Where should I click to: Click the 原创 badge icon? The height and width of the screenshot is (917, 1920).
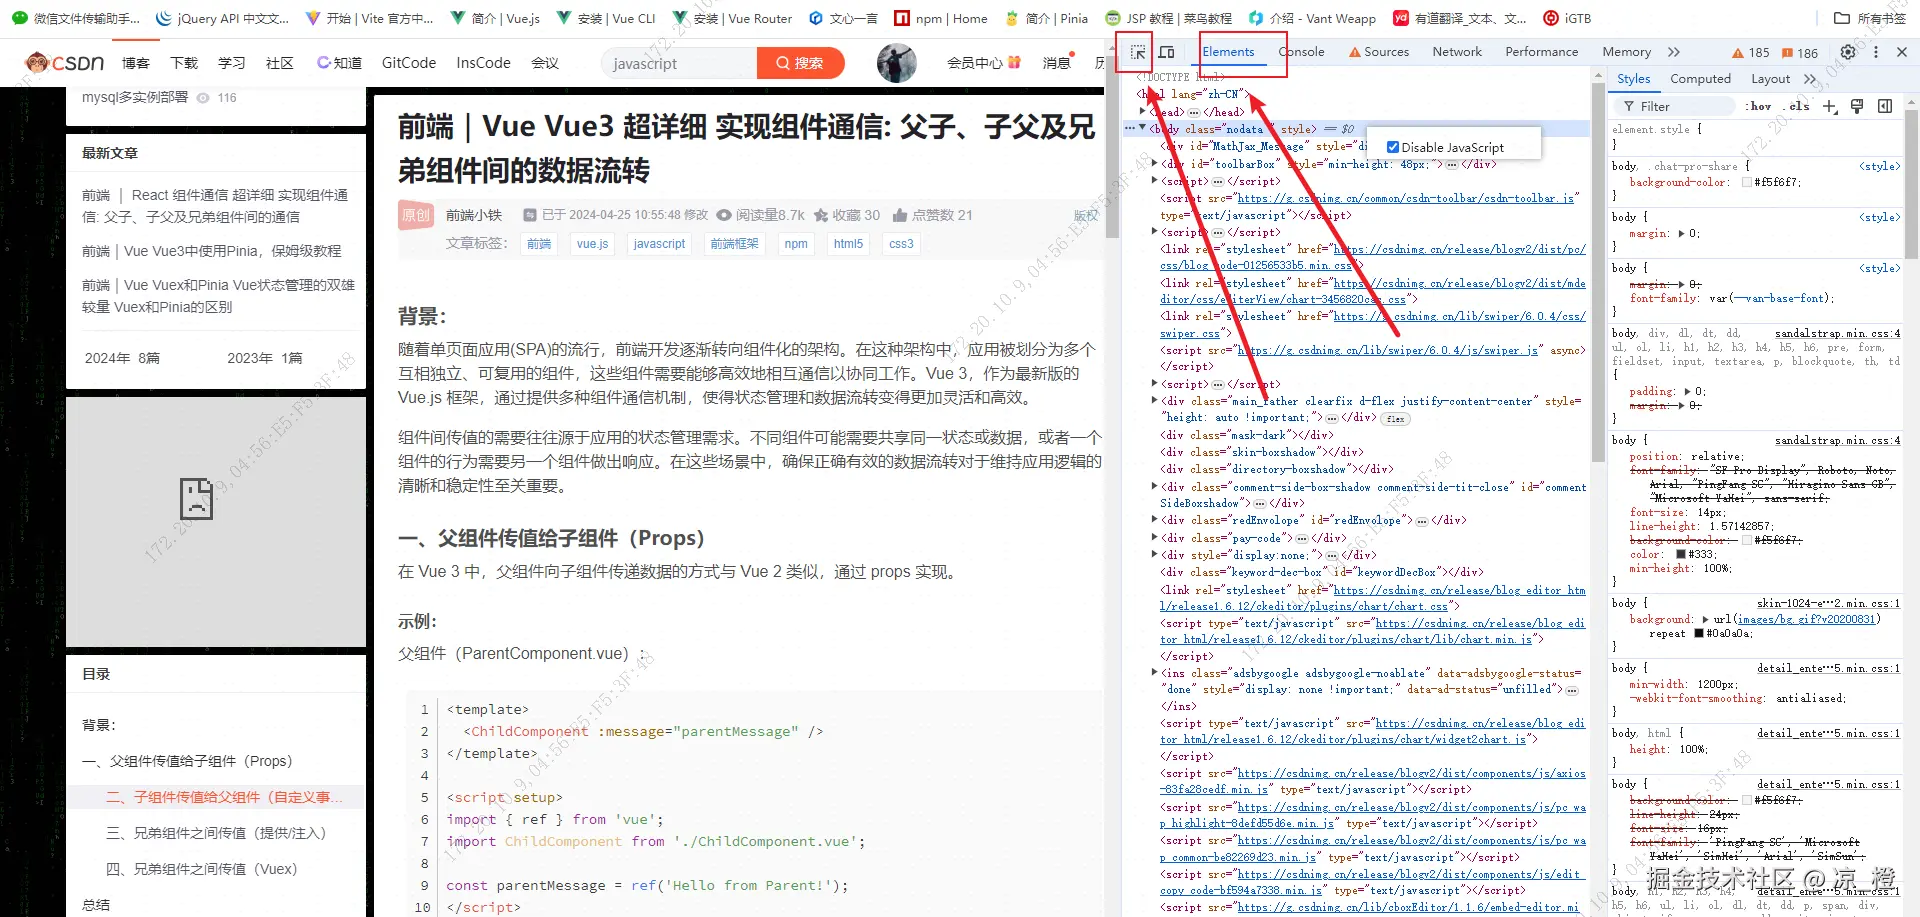[416, 215]
